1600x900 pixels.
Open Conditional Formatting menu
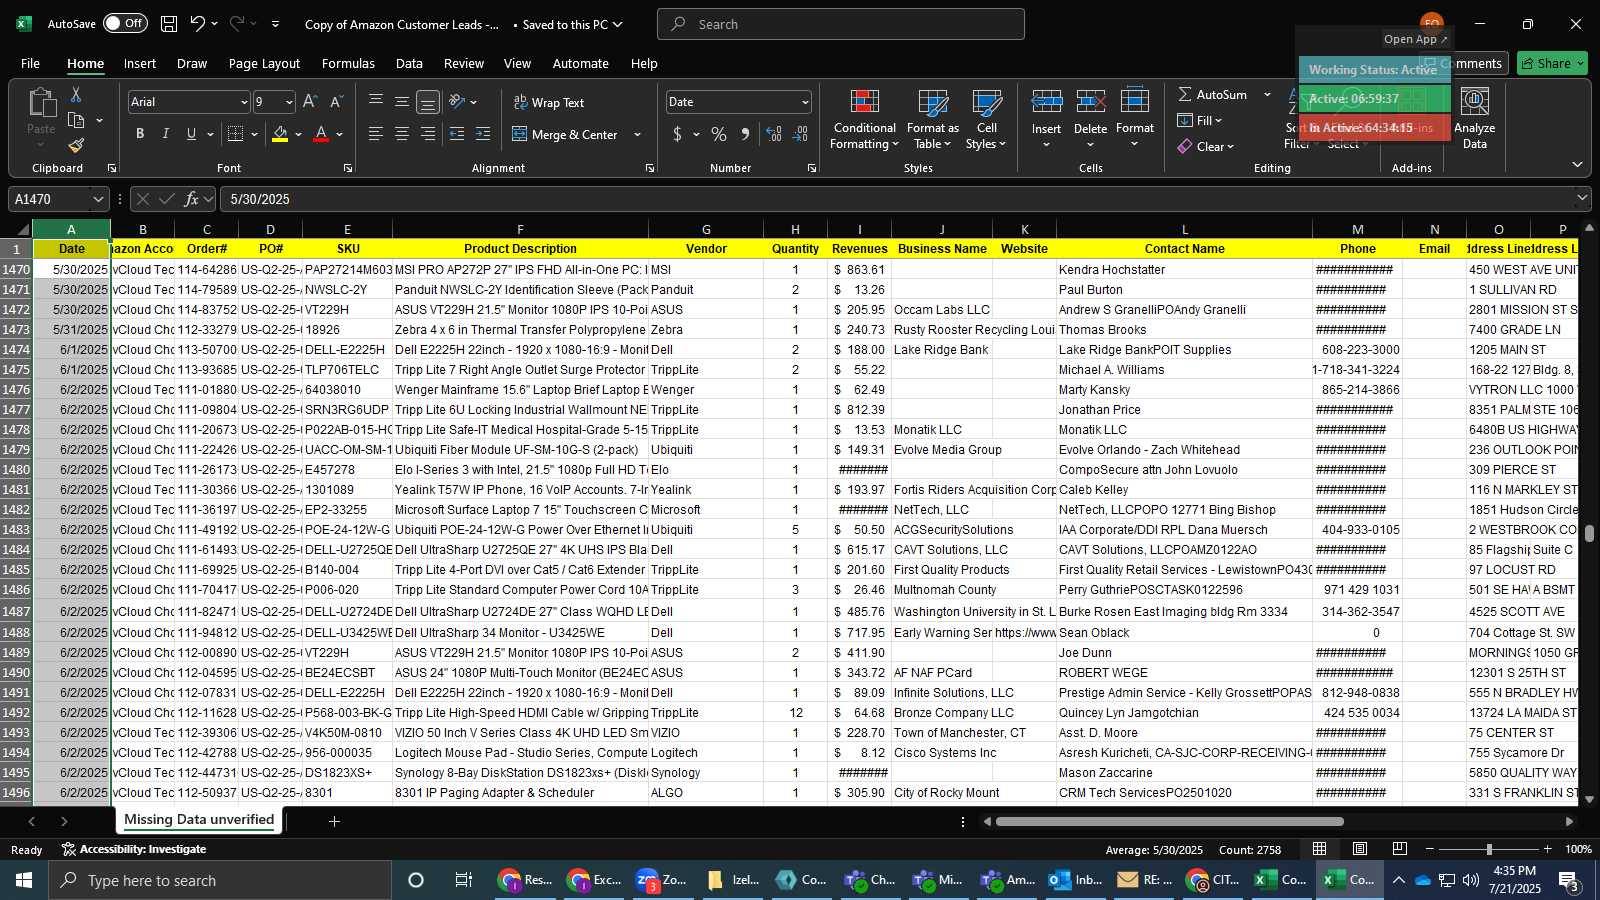pyautogui.click(x=865, y=119)
